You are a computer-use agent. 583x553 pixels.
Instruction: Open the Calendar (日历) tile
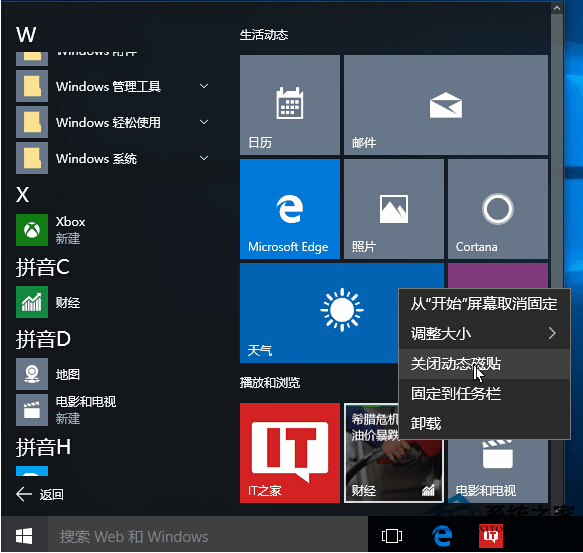(x=290, y=105)
